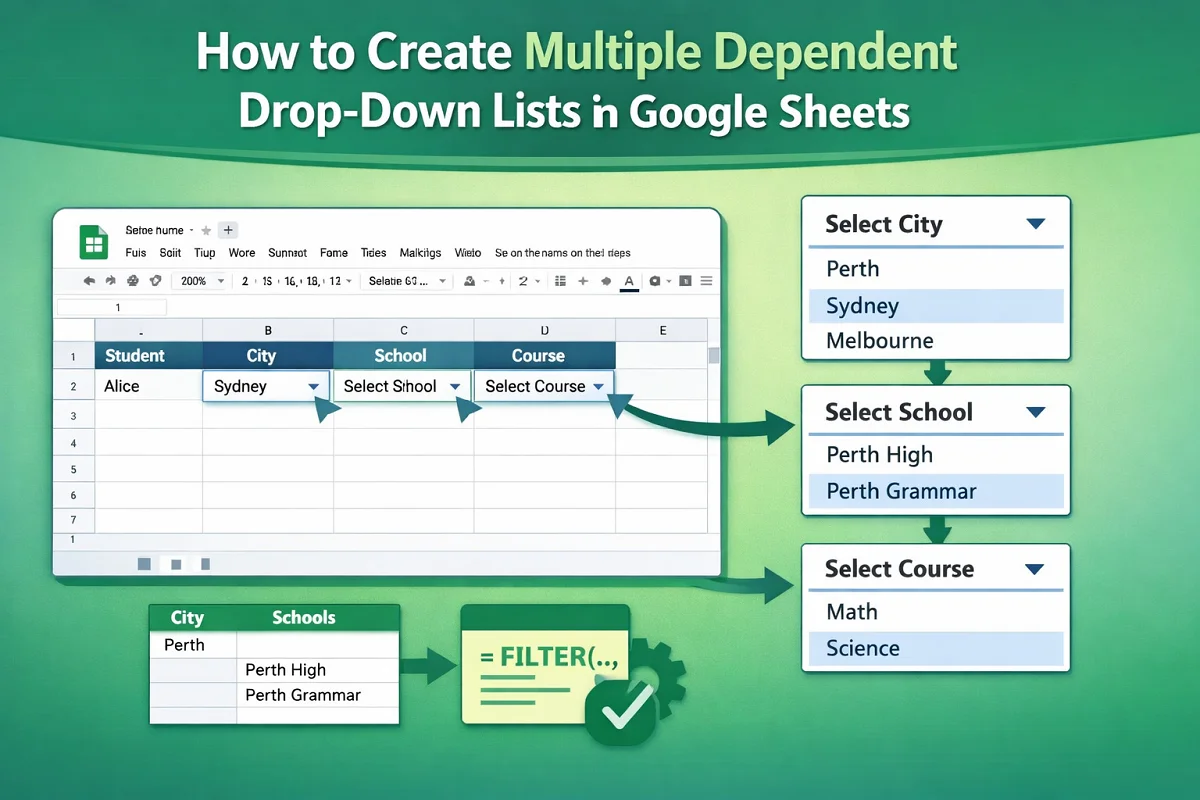1200x800 pixels.
Task: Pick Science in the Select Course panel
Action: (x=935, y=648)
